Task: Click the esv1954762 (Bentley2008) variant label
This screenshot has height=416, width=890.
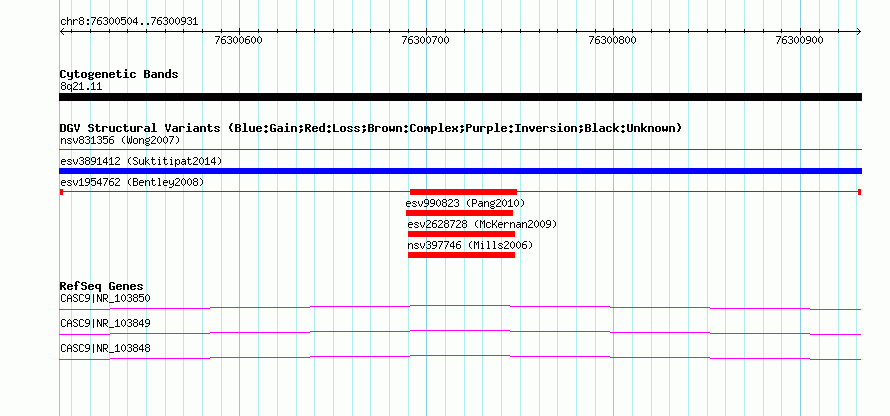Action: point(132,182)
